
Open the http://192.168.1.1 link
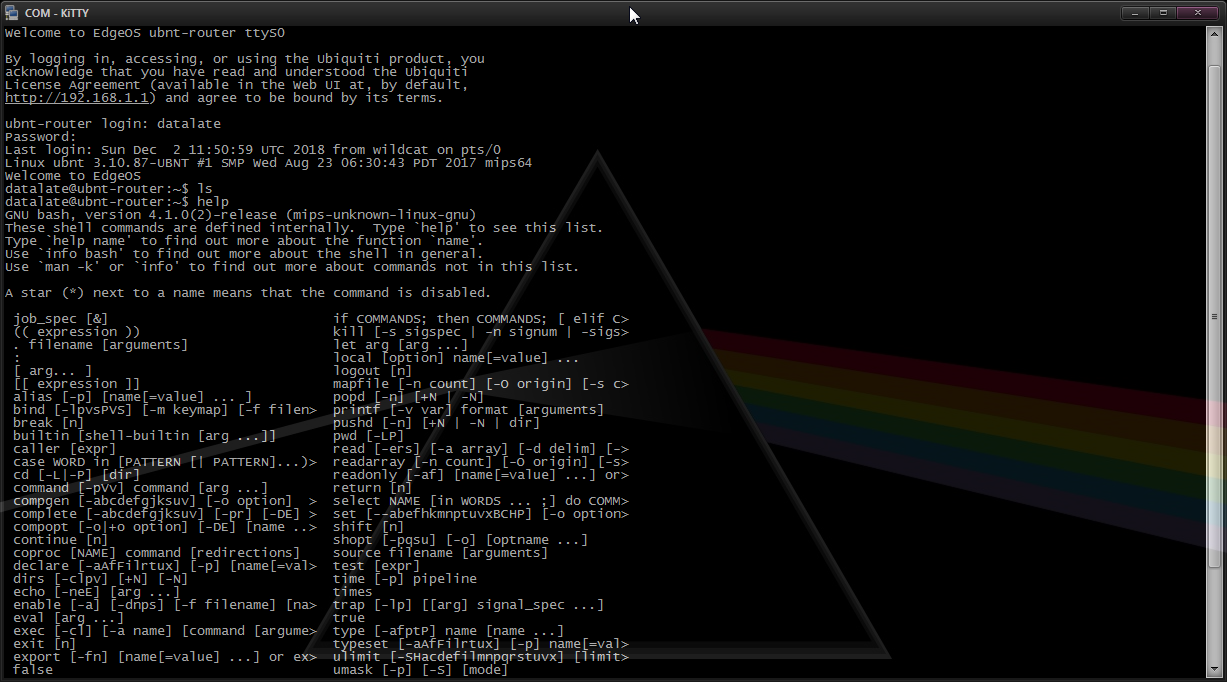point(79,98)
